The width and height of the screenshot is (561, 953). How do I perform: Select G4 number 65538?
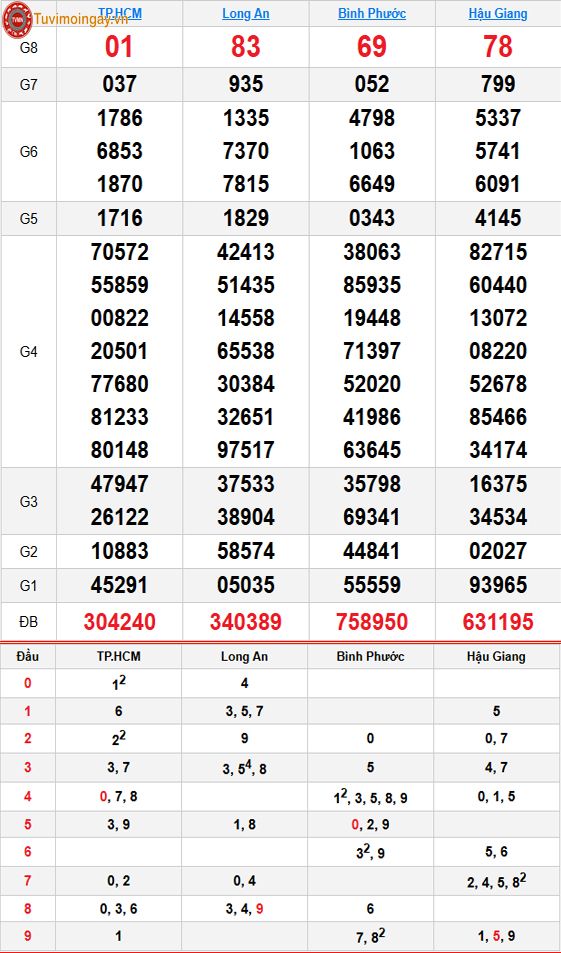(246, 351)
